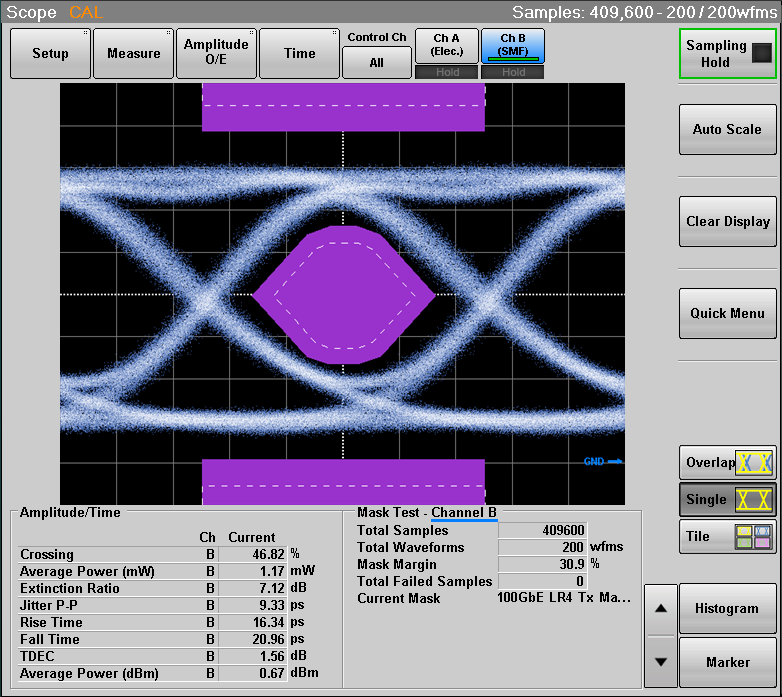This screenshot has height=697, width=782.
Task: Toggle Channel A (Elec.) on
Action: (446, 45)
